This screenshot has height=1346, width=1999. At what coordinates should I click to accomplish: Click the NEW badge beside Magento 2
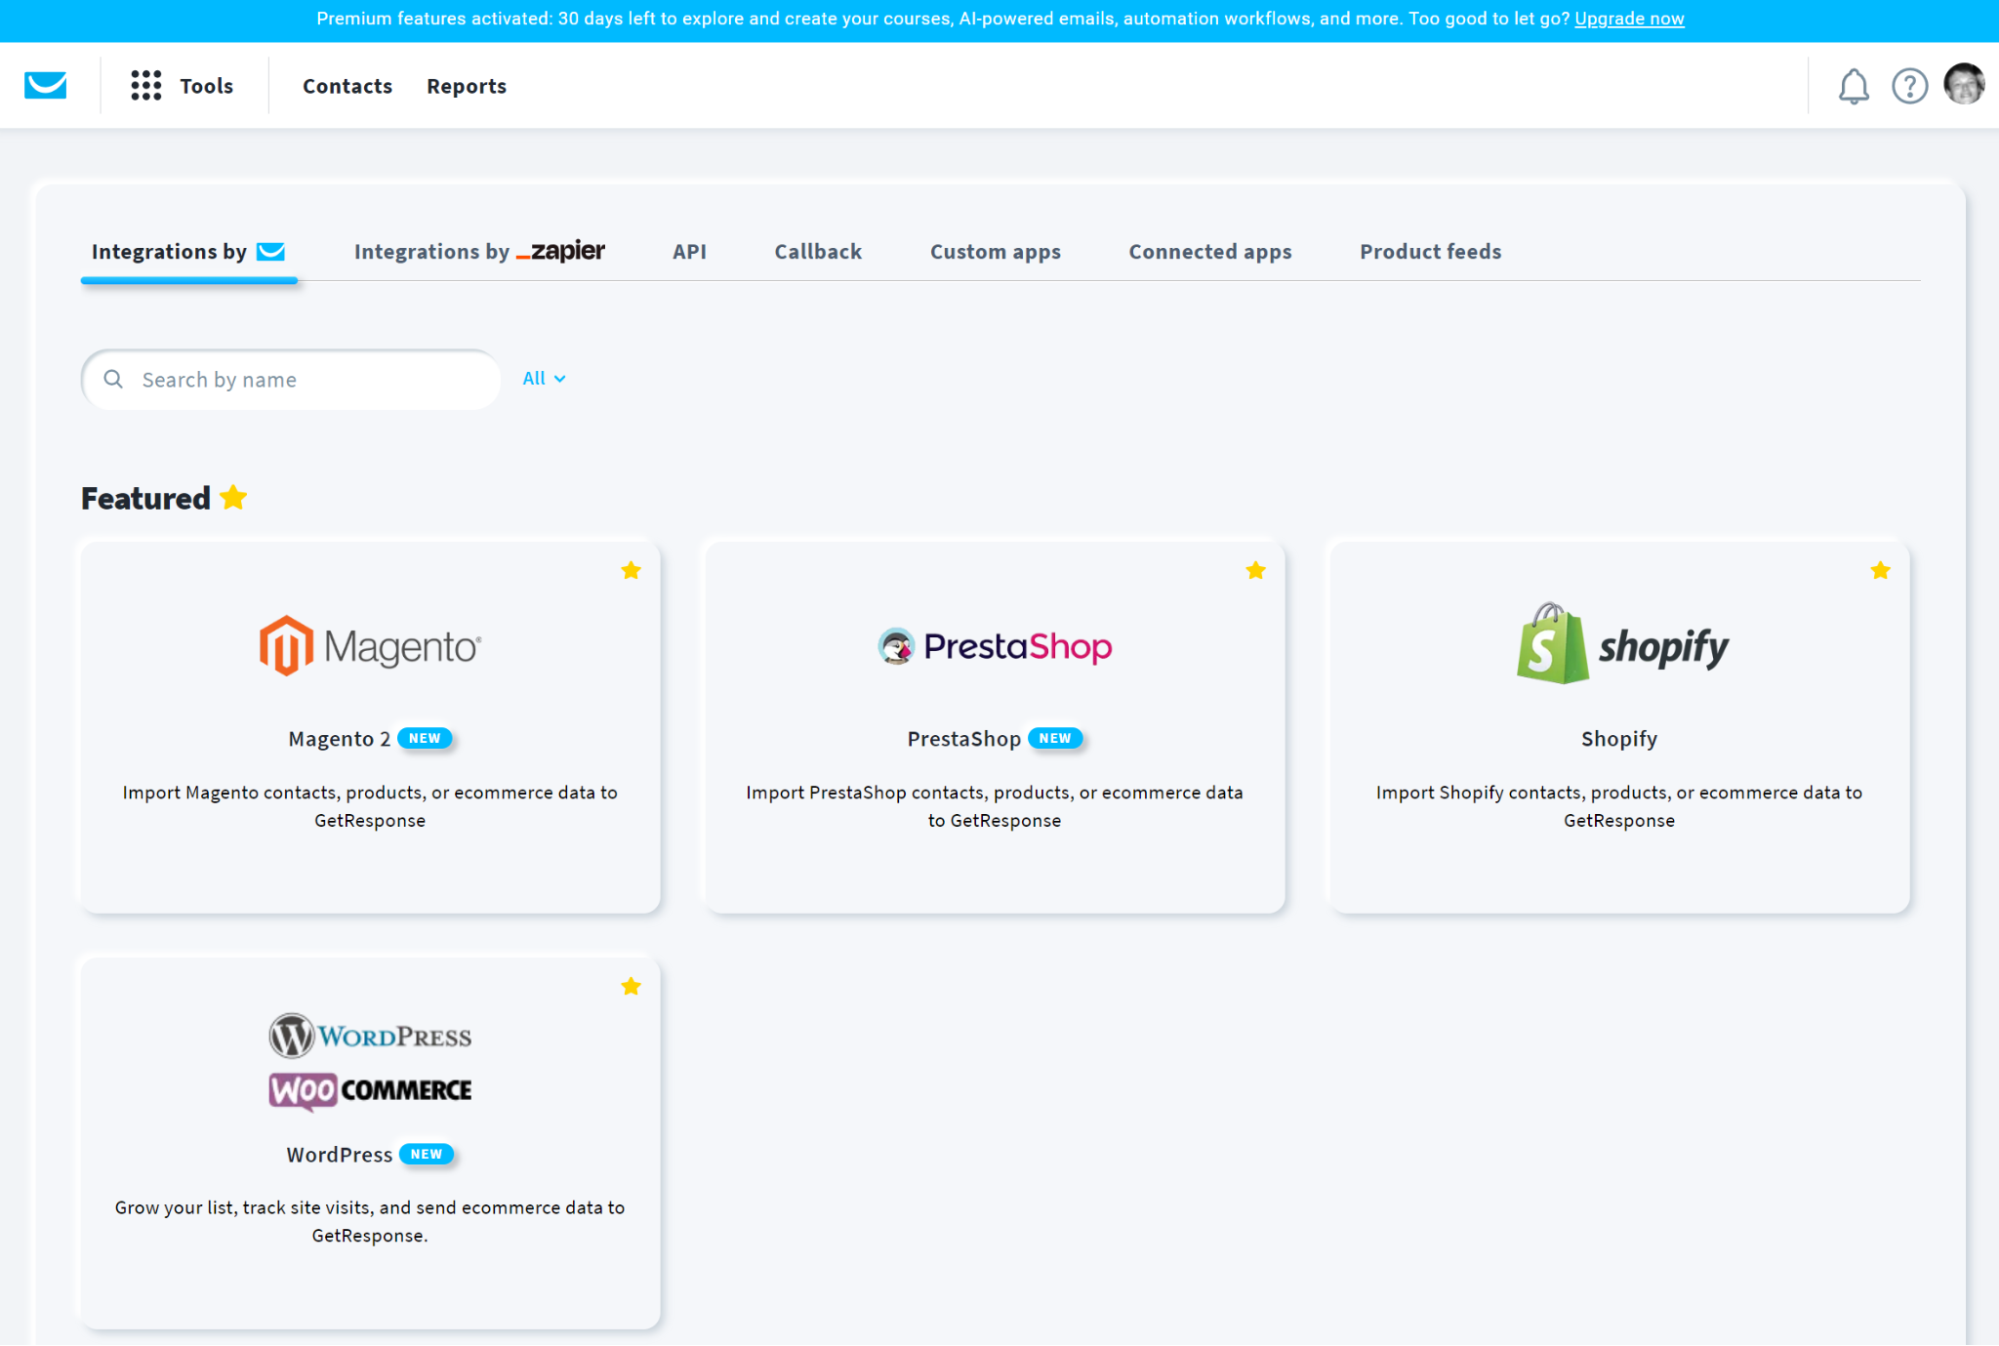(x=425, y=738)
